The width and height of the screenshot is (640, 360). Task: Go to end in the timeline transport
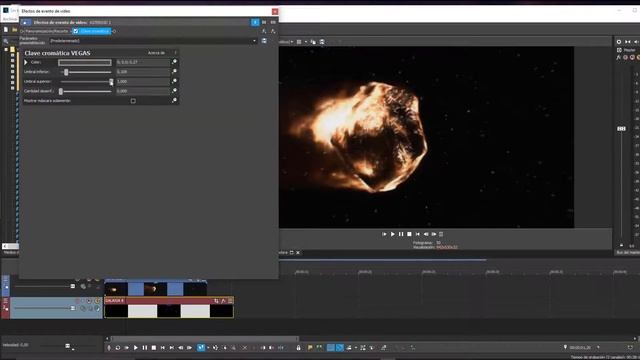coord(172,348)
